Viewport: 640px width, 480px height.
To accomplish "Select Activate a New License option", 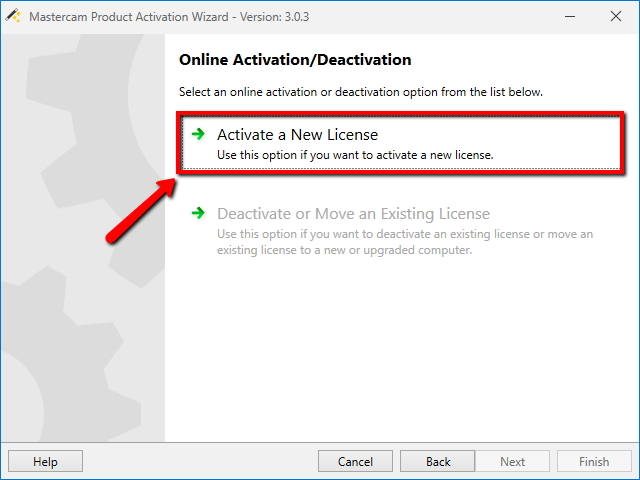I will (x=401, y=143).
